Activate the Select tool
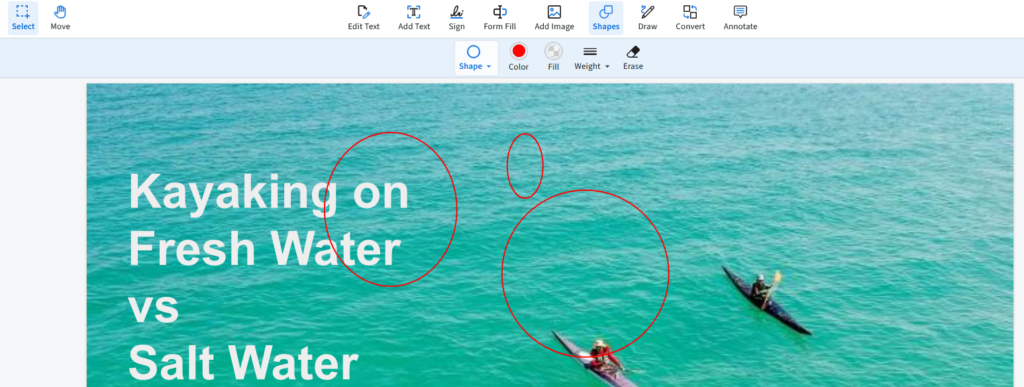This screenshot has height=387, width=1024. pyautogui.click(x=23, y=18)
